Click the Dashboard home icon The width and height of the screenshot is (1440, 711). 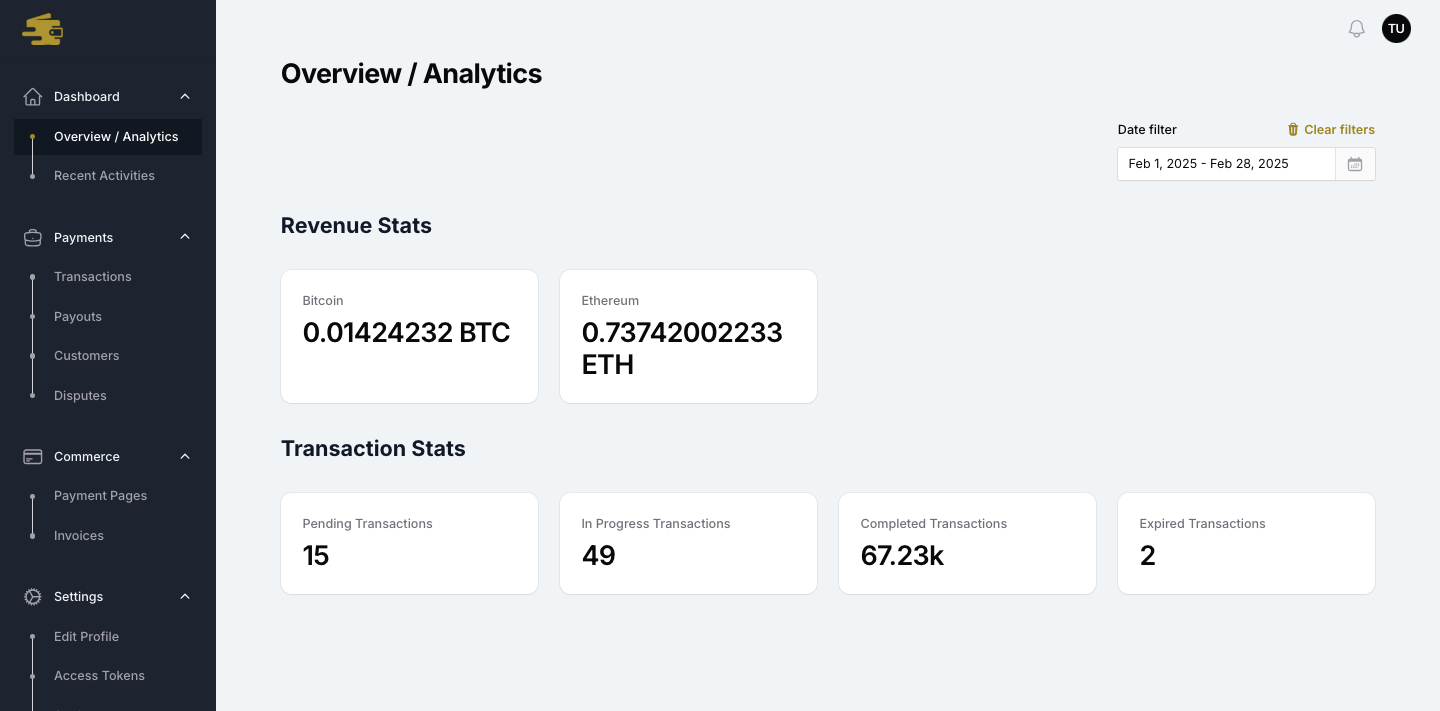(x=33, y=97)
